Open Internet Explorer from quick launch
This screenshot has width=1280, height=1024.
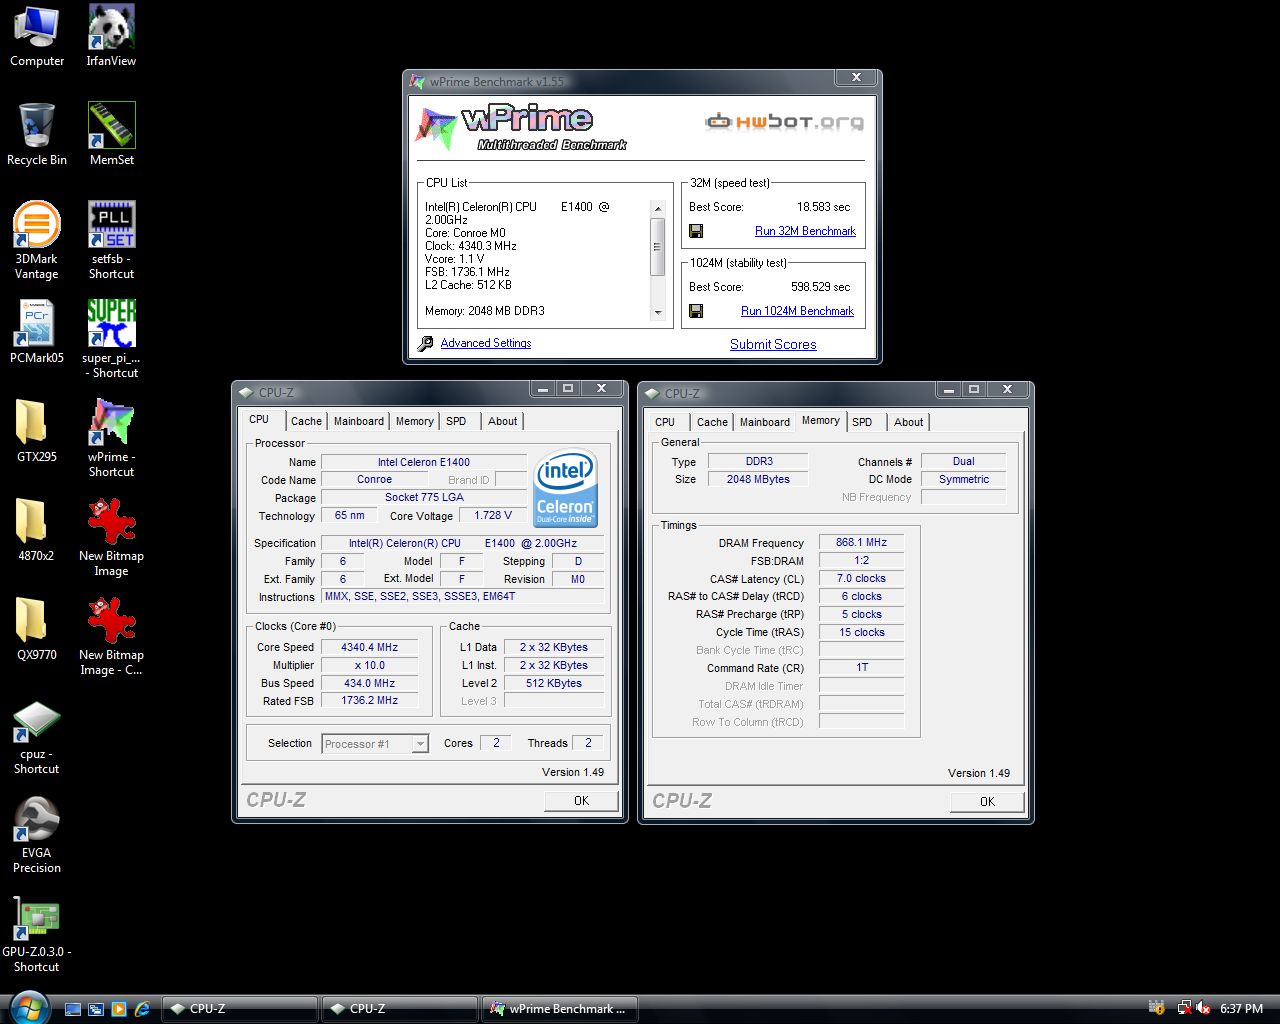142,1009
